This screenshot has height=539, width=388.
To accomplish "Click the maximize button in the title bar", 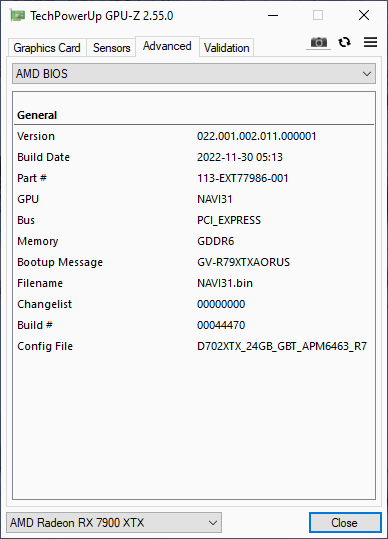I will (x=318, y=15).
